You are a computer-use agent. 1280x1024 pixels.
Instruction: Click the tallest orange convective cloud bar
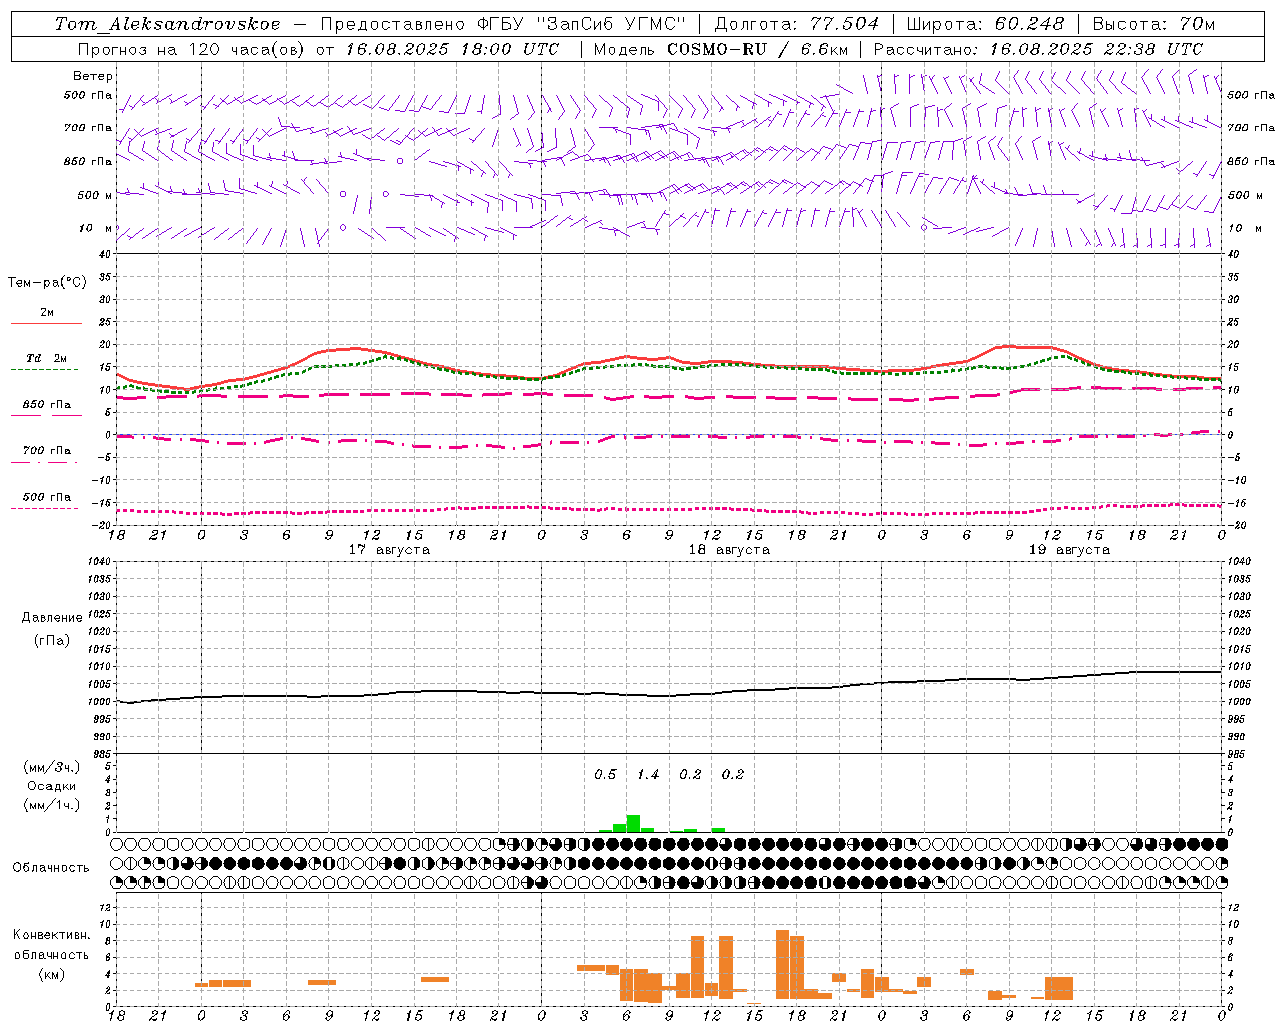782,965
